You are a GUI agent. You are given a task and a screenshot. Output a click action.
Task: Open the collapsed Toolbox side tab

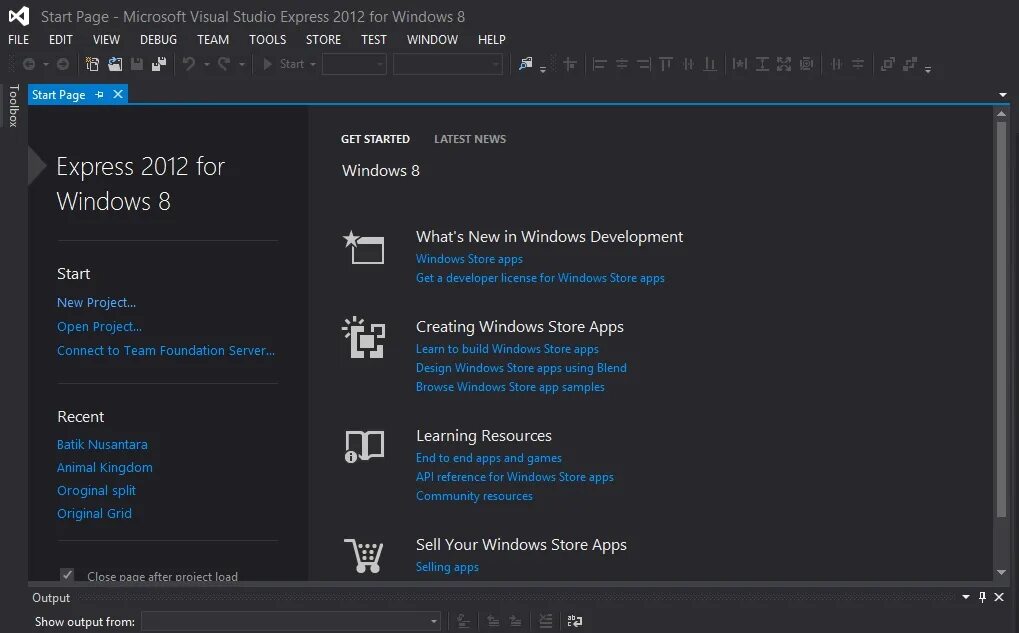point(14,105)
